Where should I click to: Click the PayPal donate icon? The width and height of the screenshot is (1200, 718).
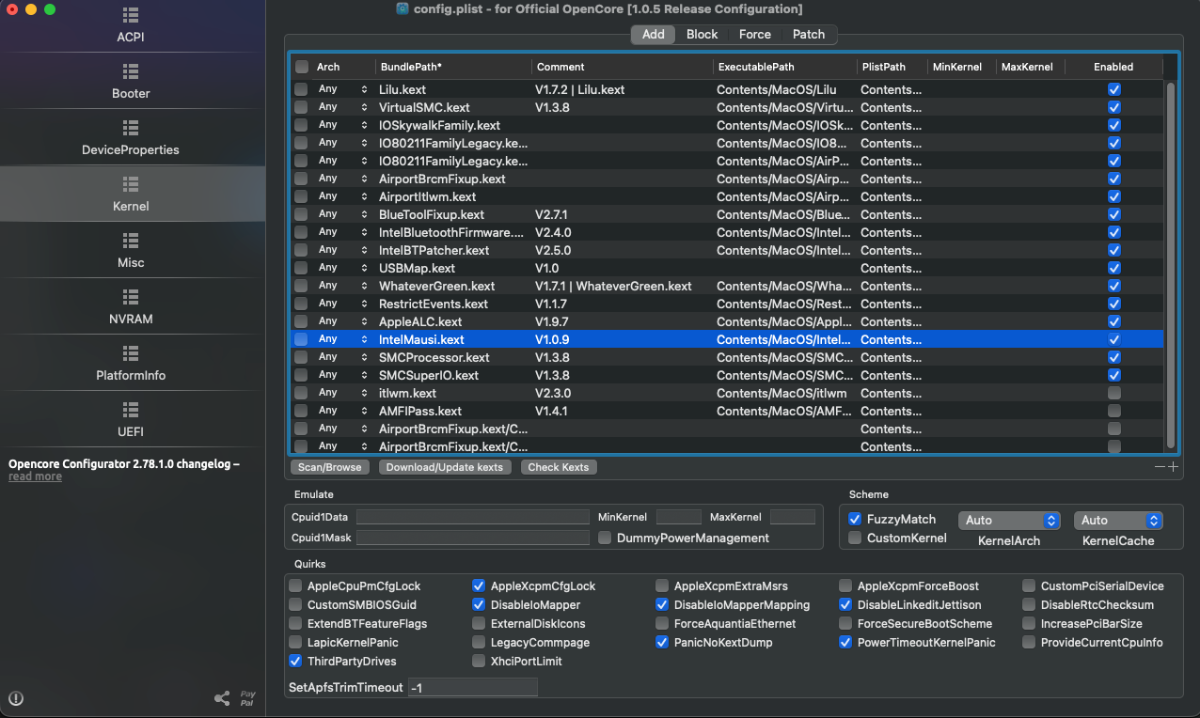[x=247, y=698]
